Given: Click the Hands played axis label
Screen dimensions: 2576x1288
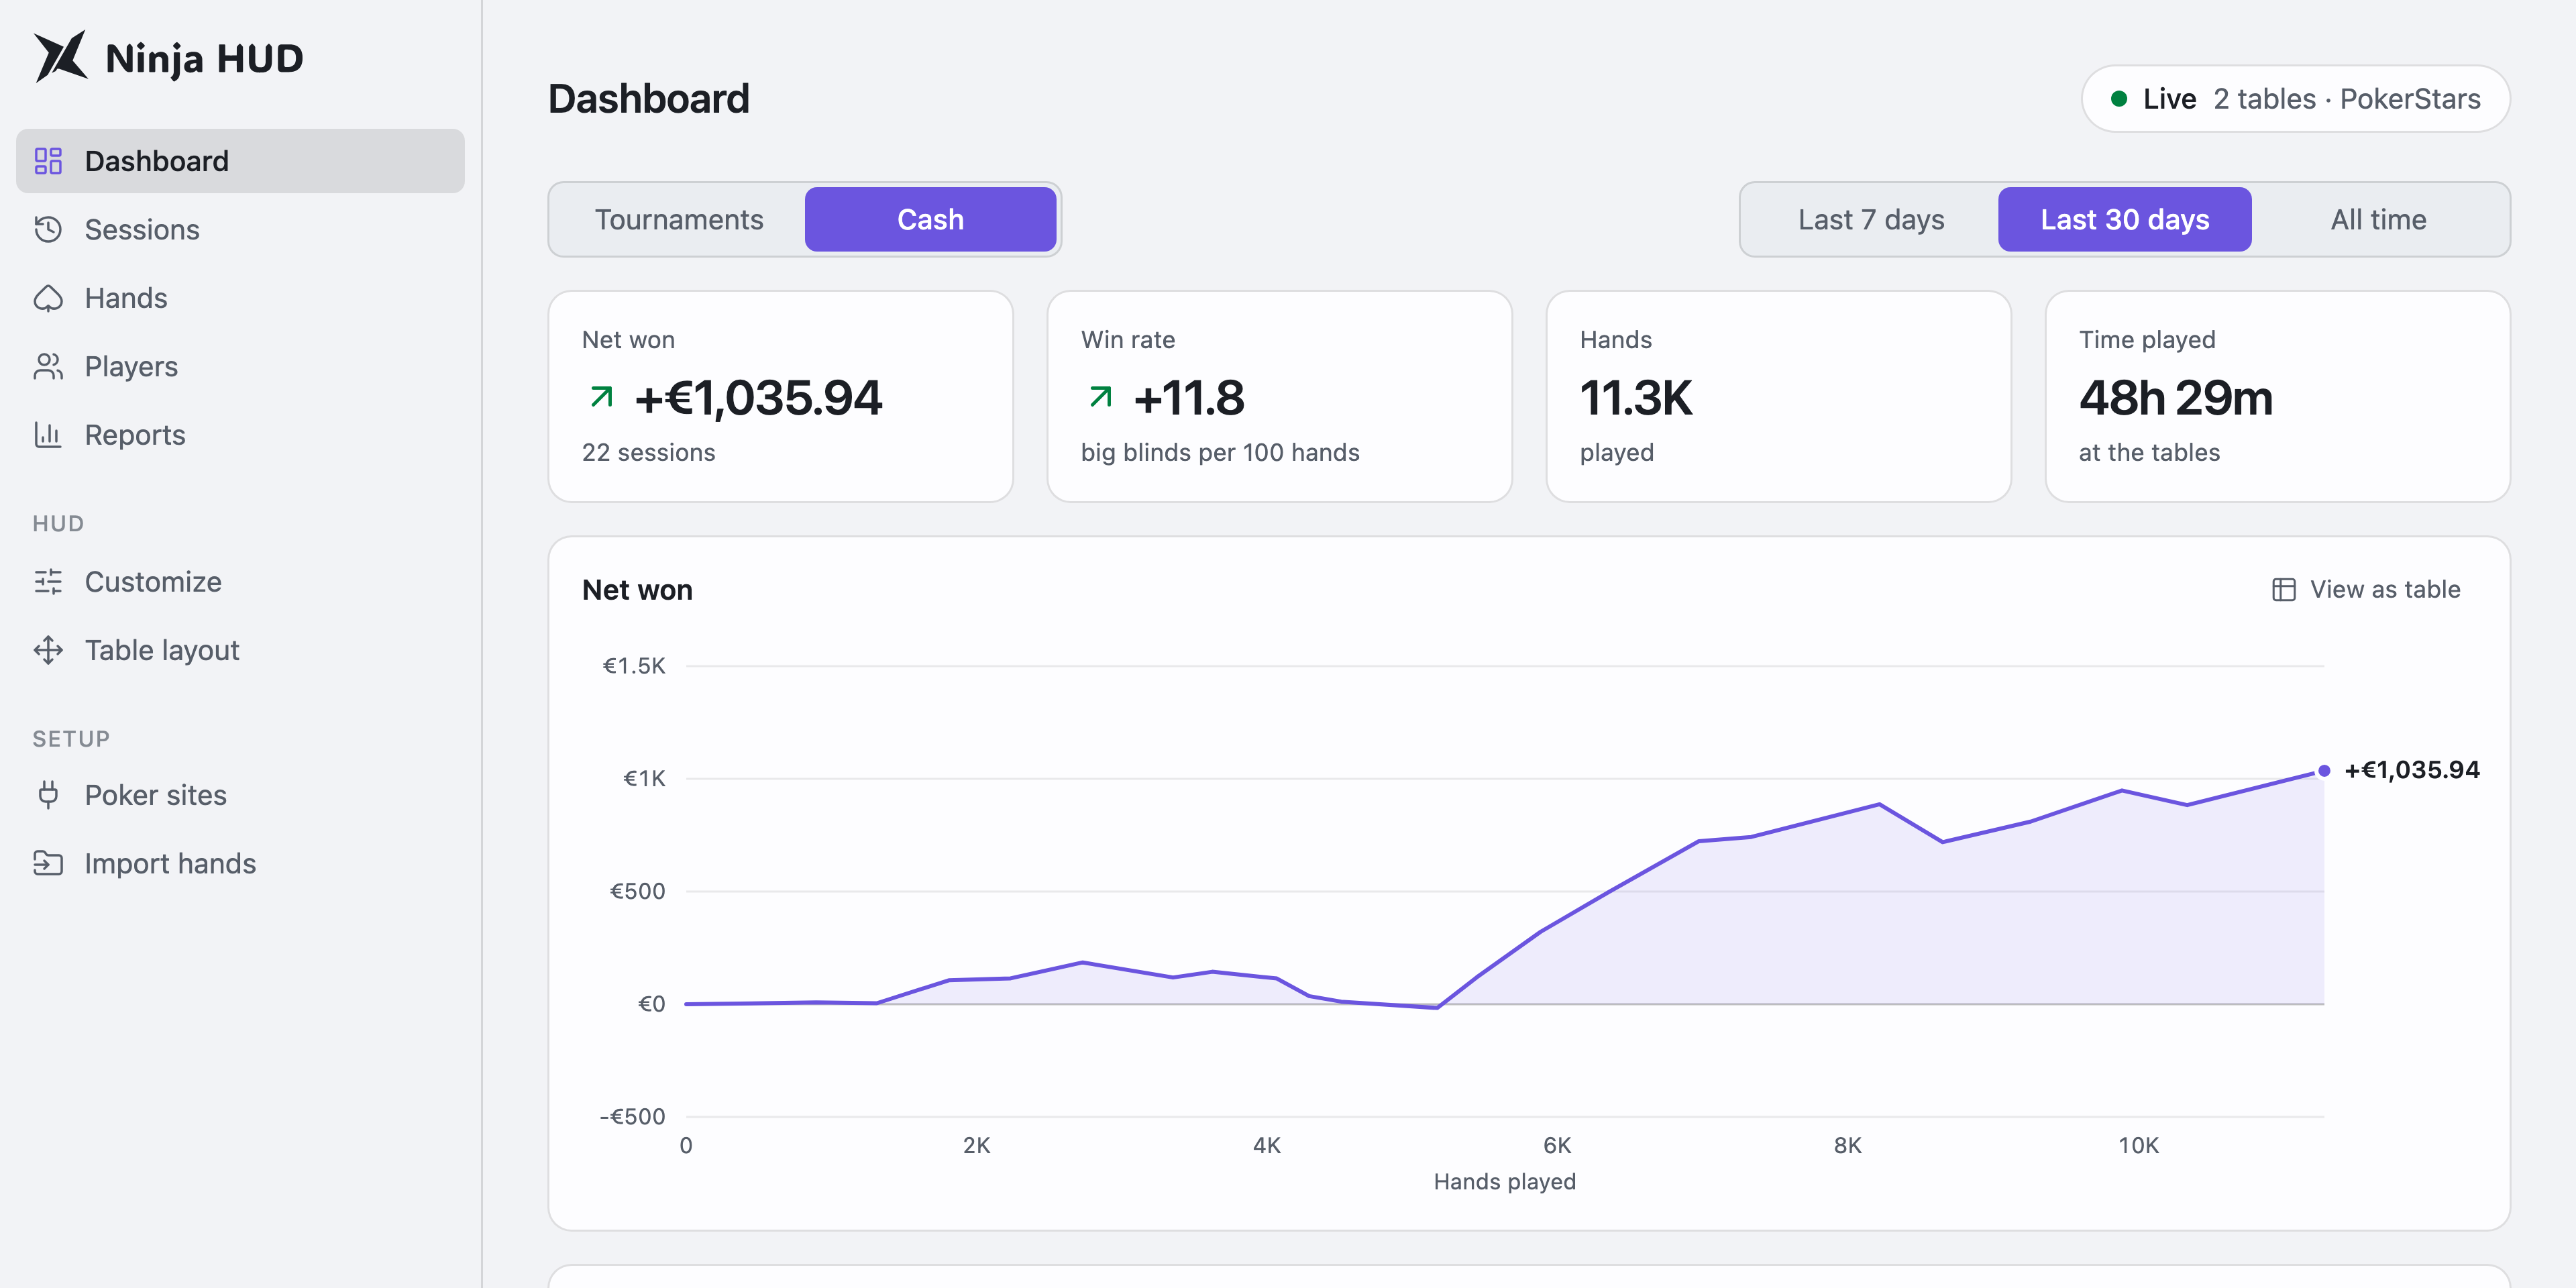Looking at the screenshot, I should pos(1504,1181).
